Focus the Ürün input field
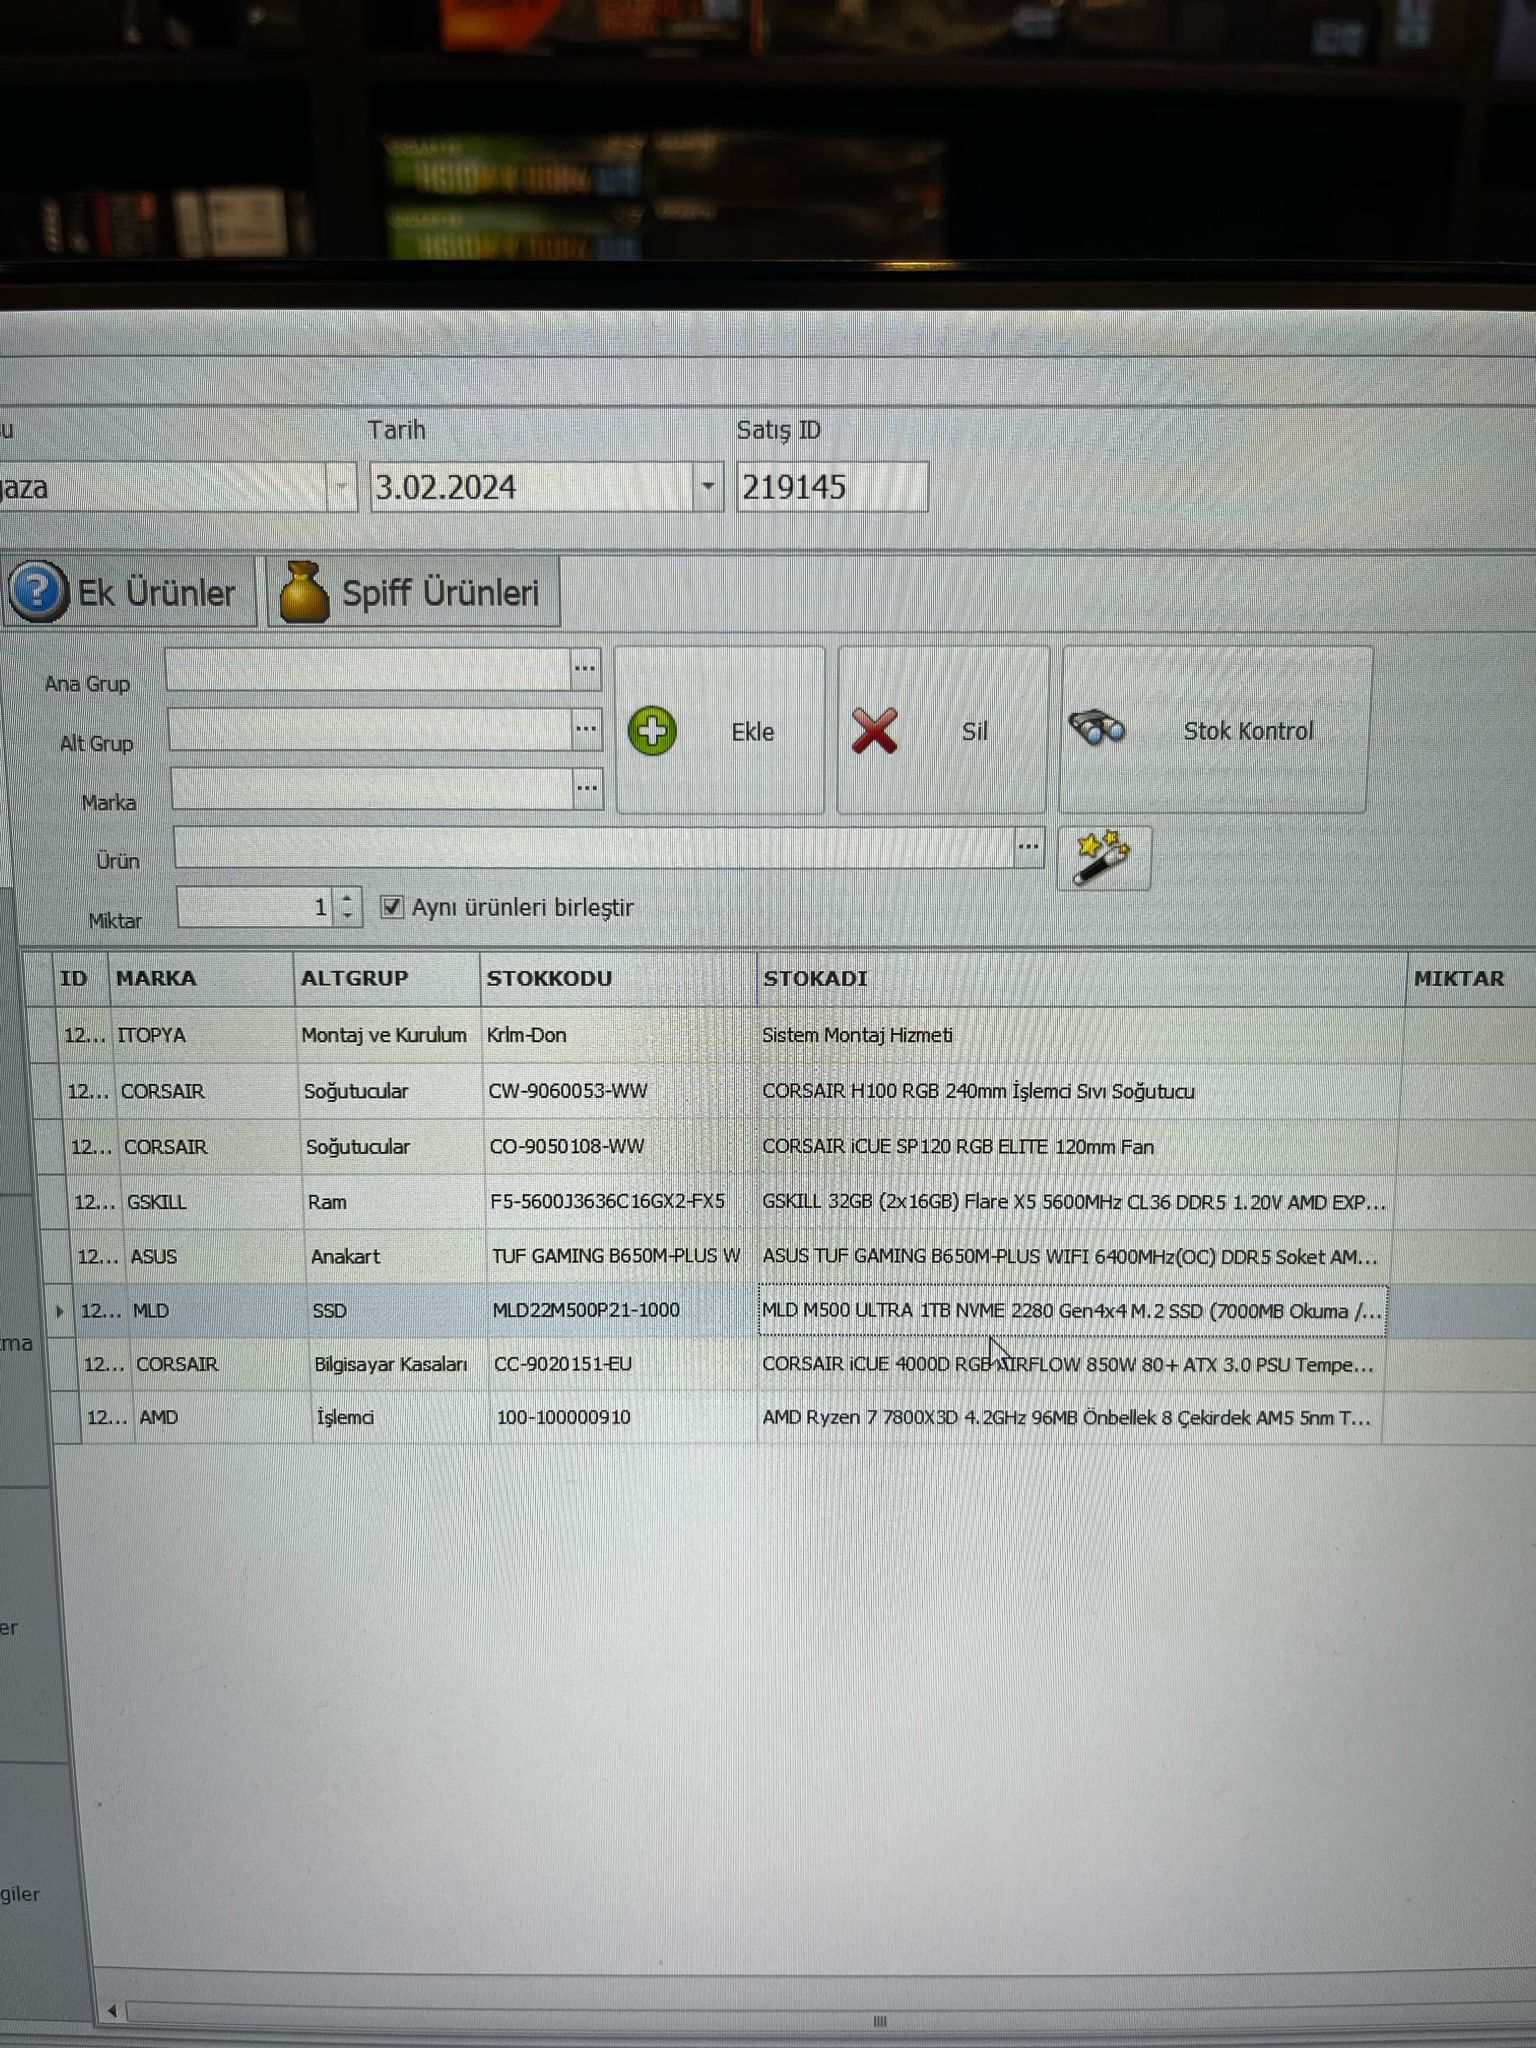Image resolution: width=1536 pixels, height=2048 pixels. (594, 847)
